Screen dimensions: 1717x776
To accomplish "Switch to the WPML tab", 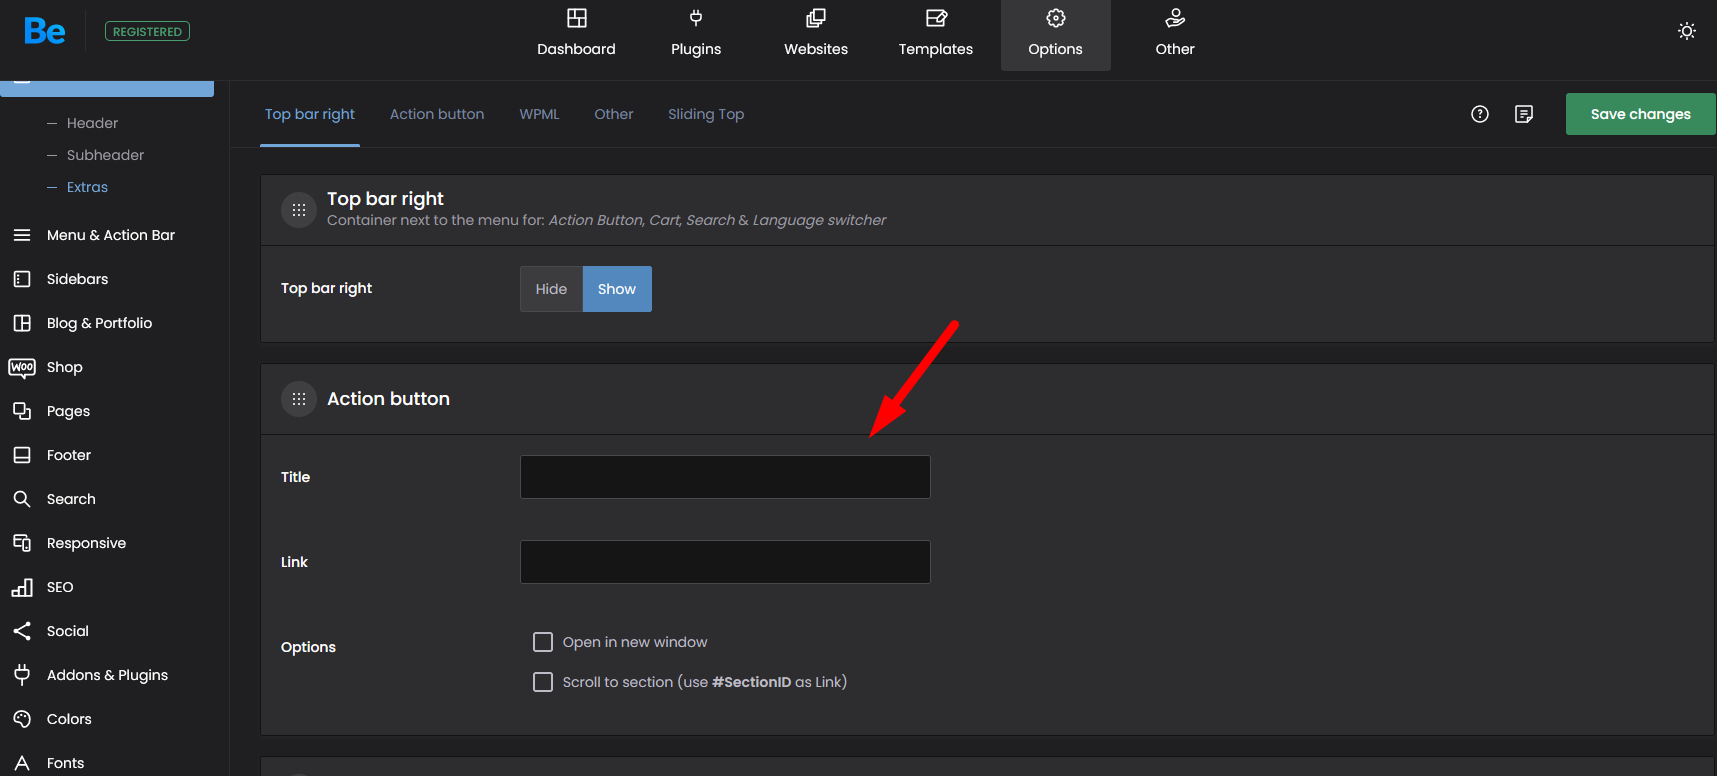I will pyautogui.click(x=539, y=114).
